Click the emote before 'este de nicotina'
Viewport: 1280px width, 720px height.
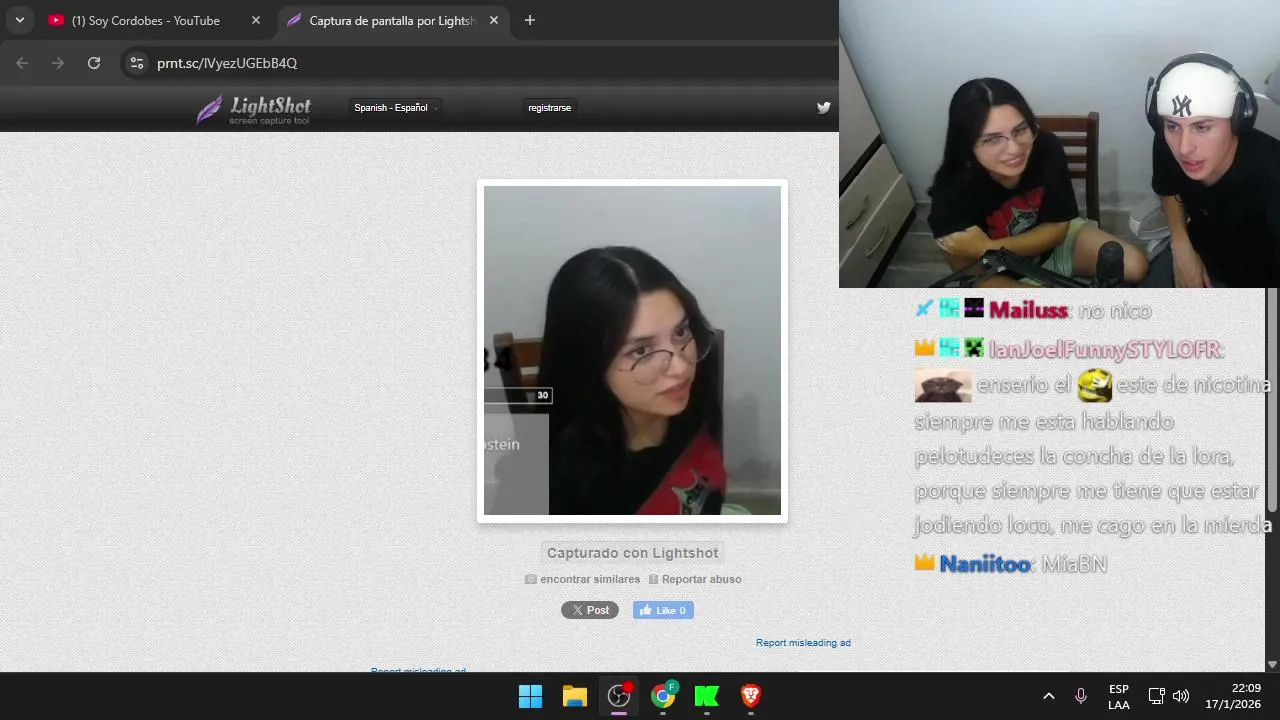[x=1095, y=385]
